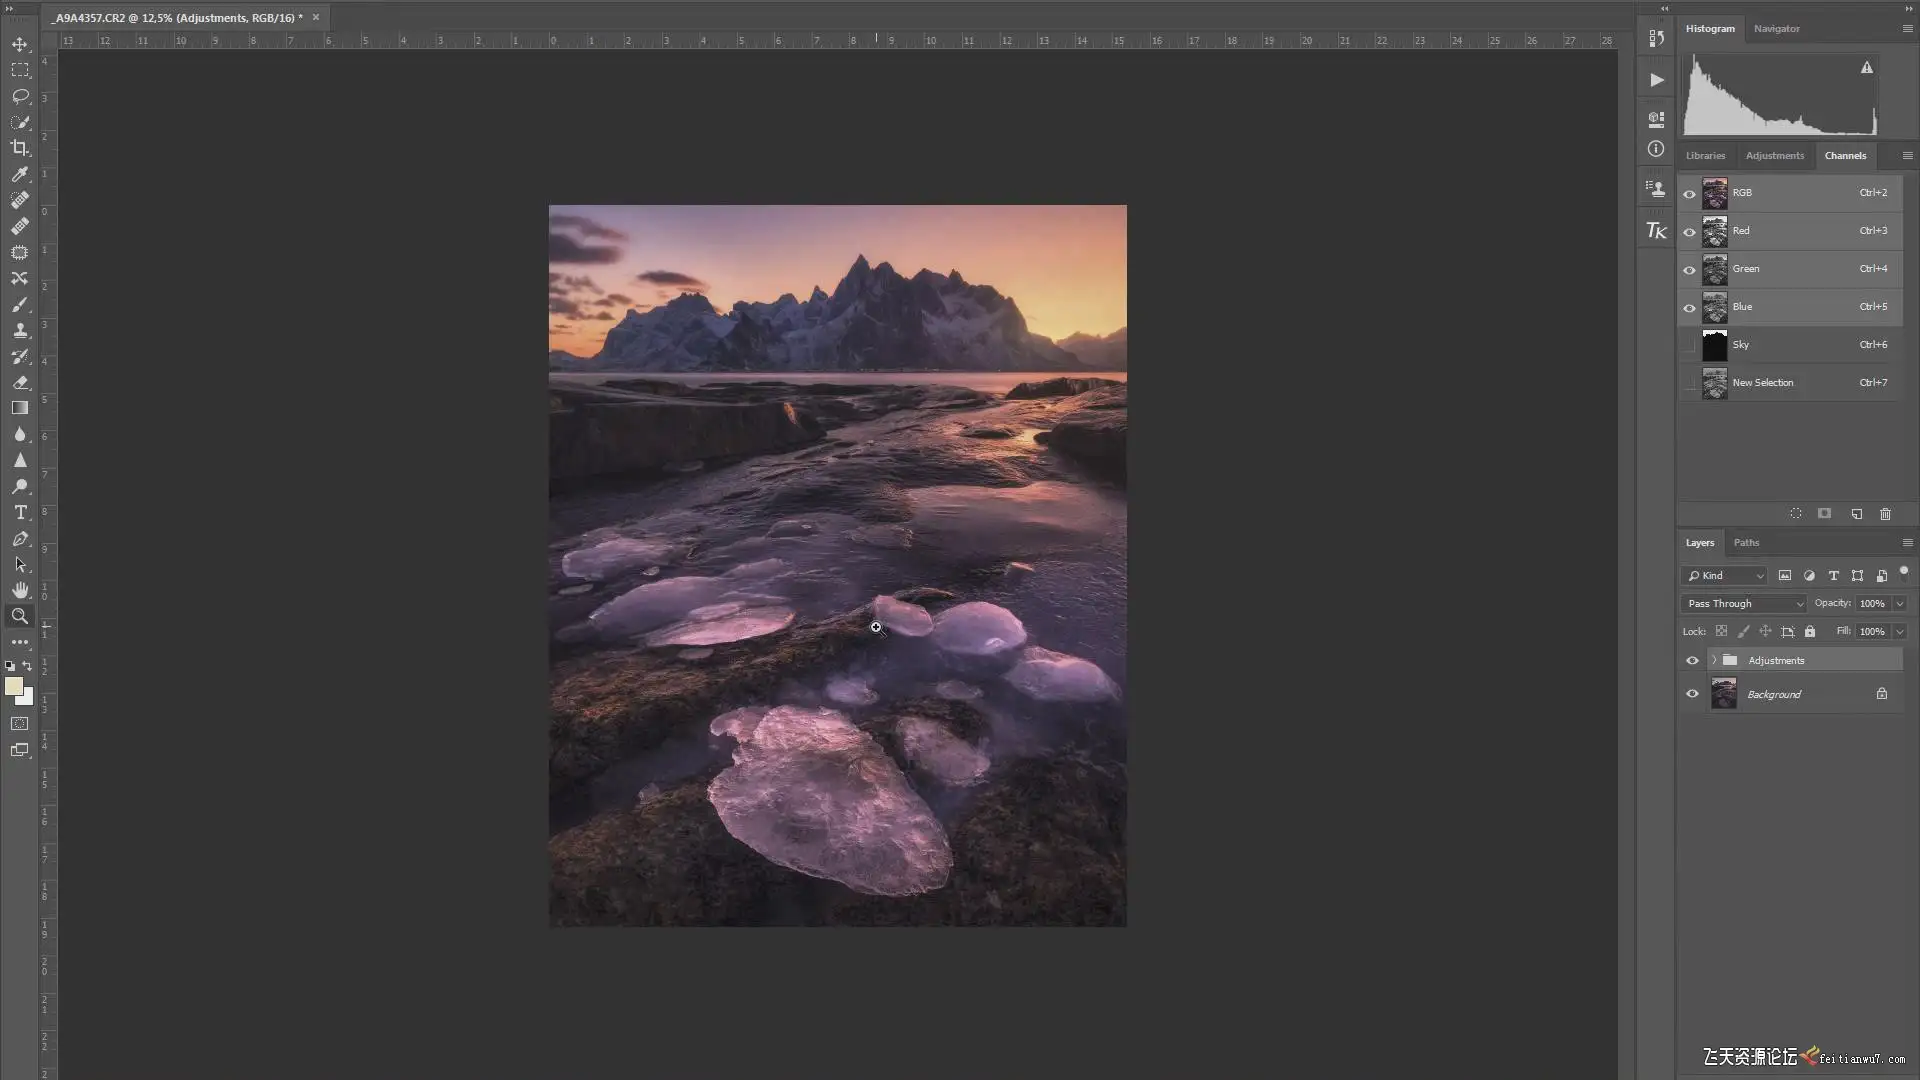
Task: Toggle Adjustments group visibility eye
Action: [1692, 660]
